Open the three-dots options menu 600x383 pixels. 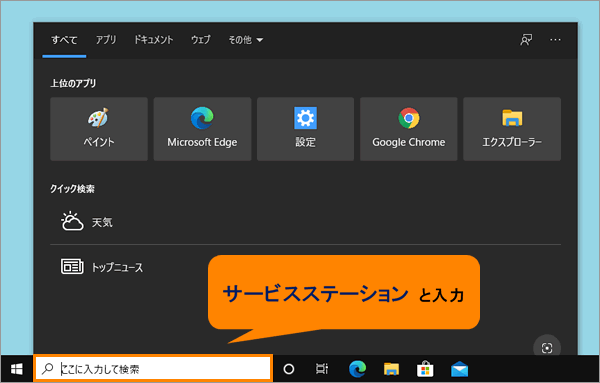click(x=555, y=40)
